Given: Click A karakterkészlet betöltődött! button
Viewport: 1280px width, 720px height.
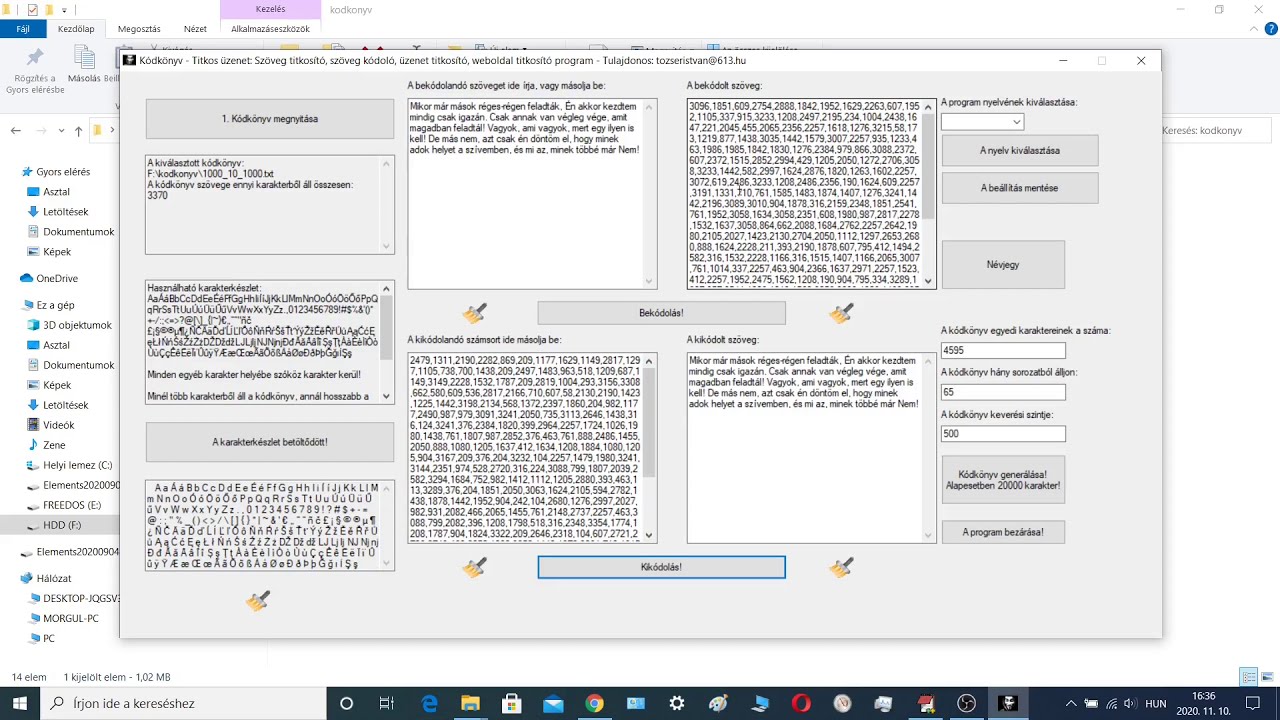Looking at the screenshot, I should point(270,442).
